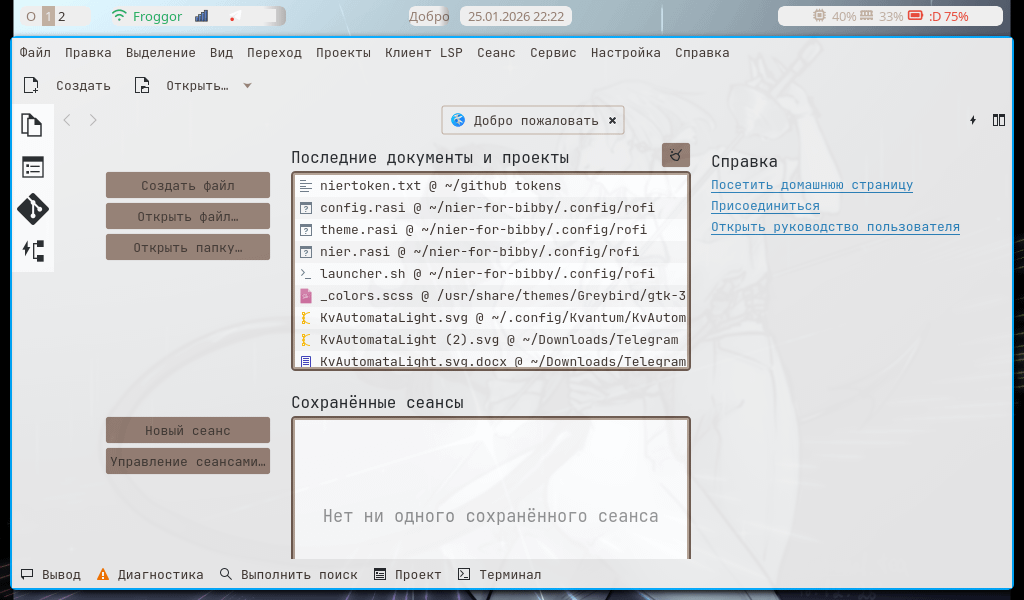Click the Открыть… open file toolbar icon
This screenshot has height=600, width=1024.
(x=142, y=86)
